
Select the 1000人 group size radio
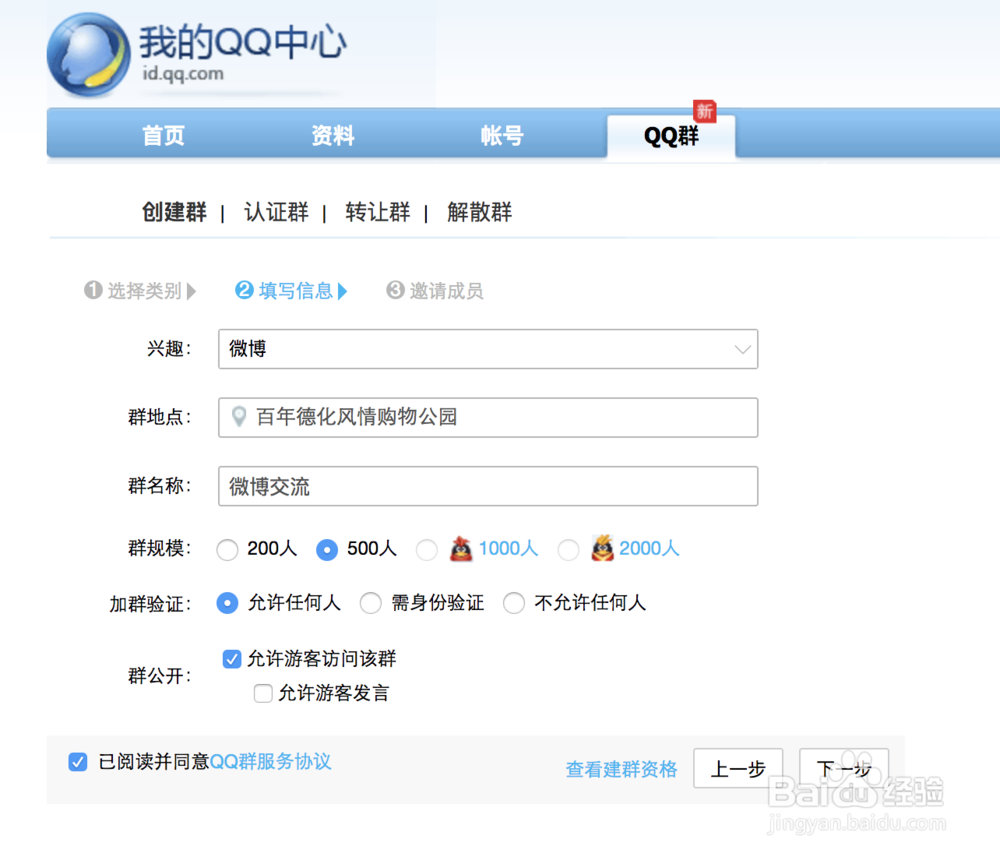pos(427,549)
